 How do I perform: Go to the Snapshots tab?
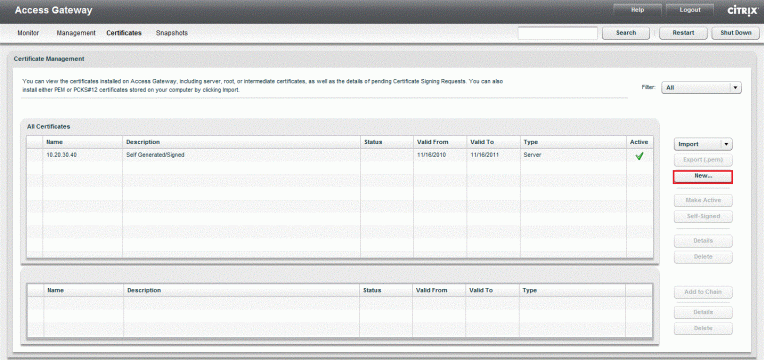[172, 33]
